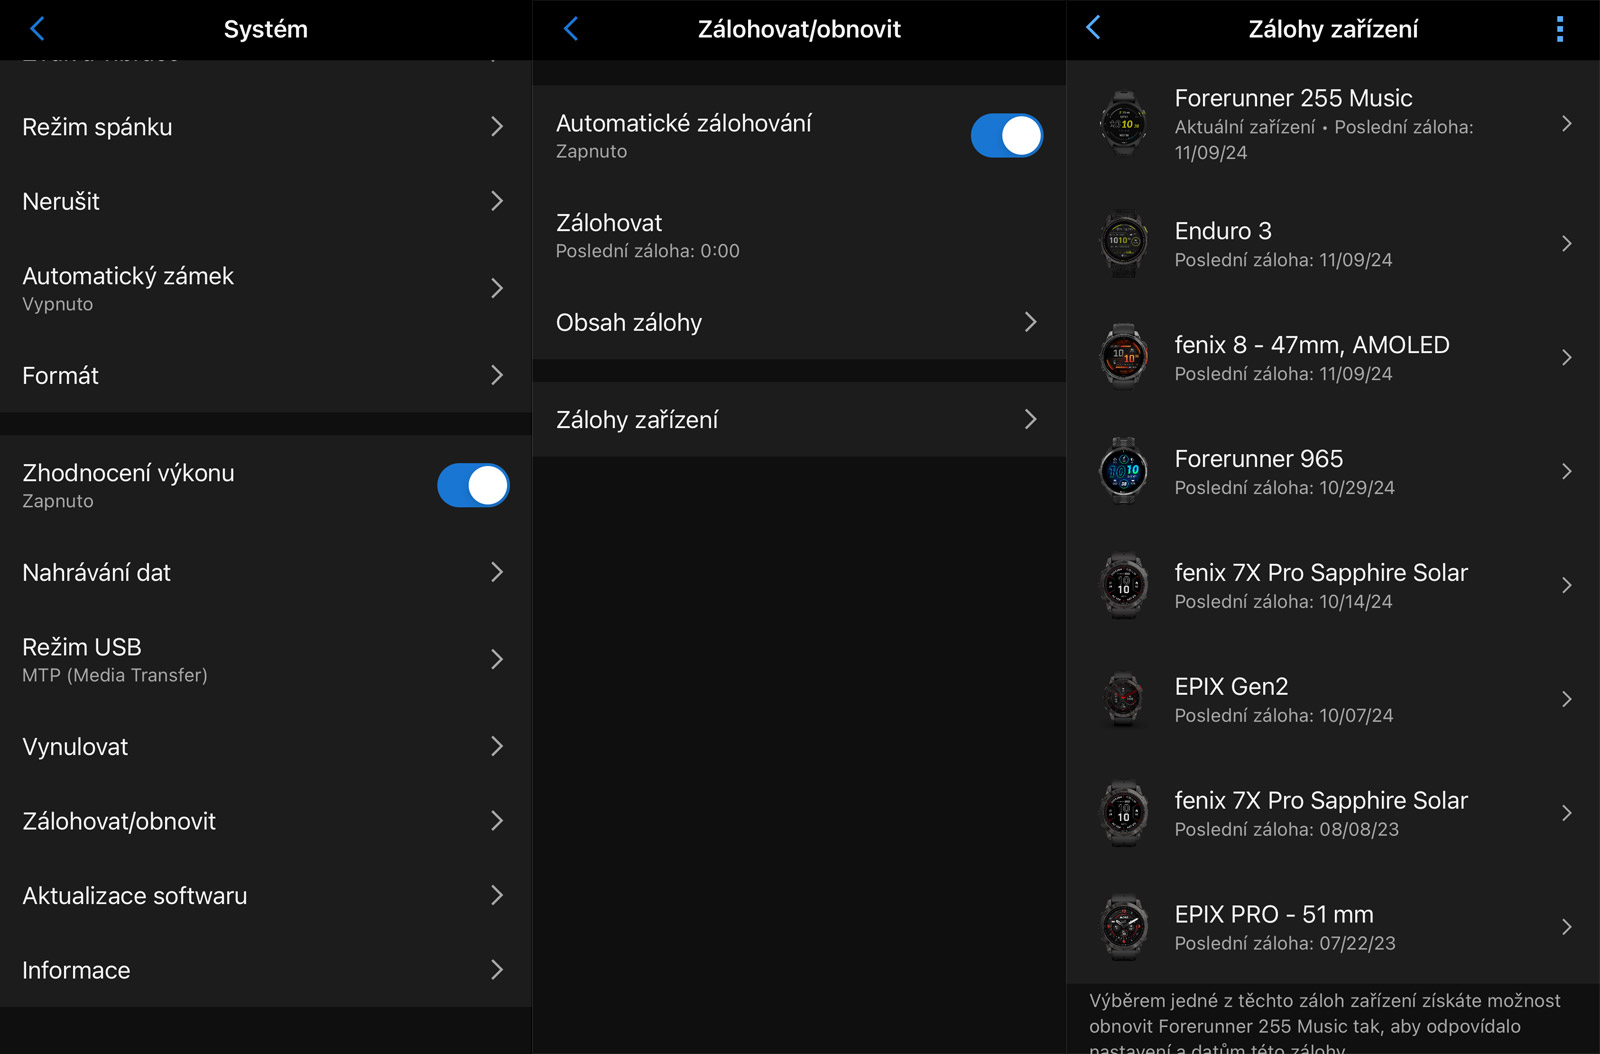Click the 'Vynulovat' label
1600x1054 pixels.
click(x=75, y=747)
